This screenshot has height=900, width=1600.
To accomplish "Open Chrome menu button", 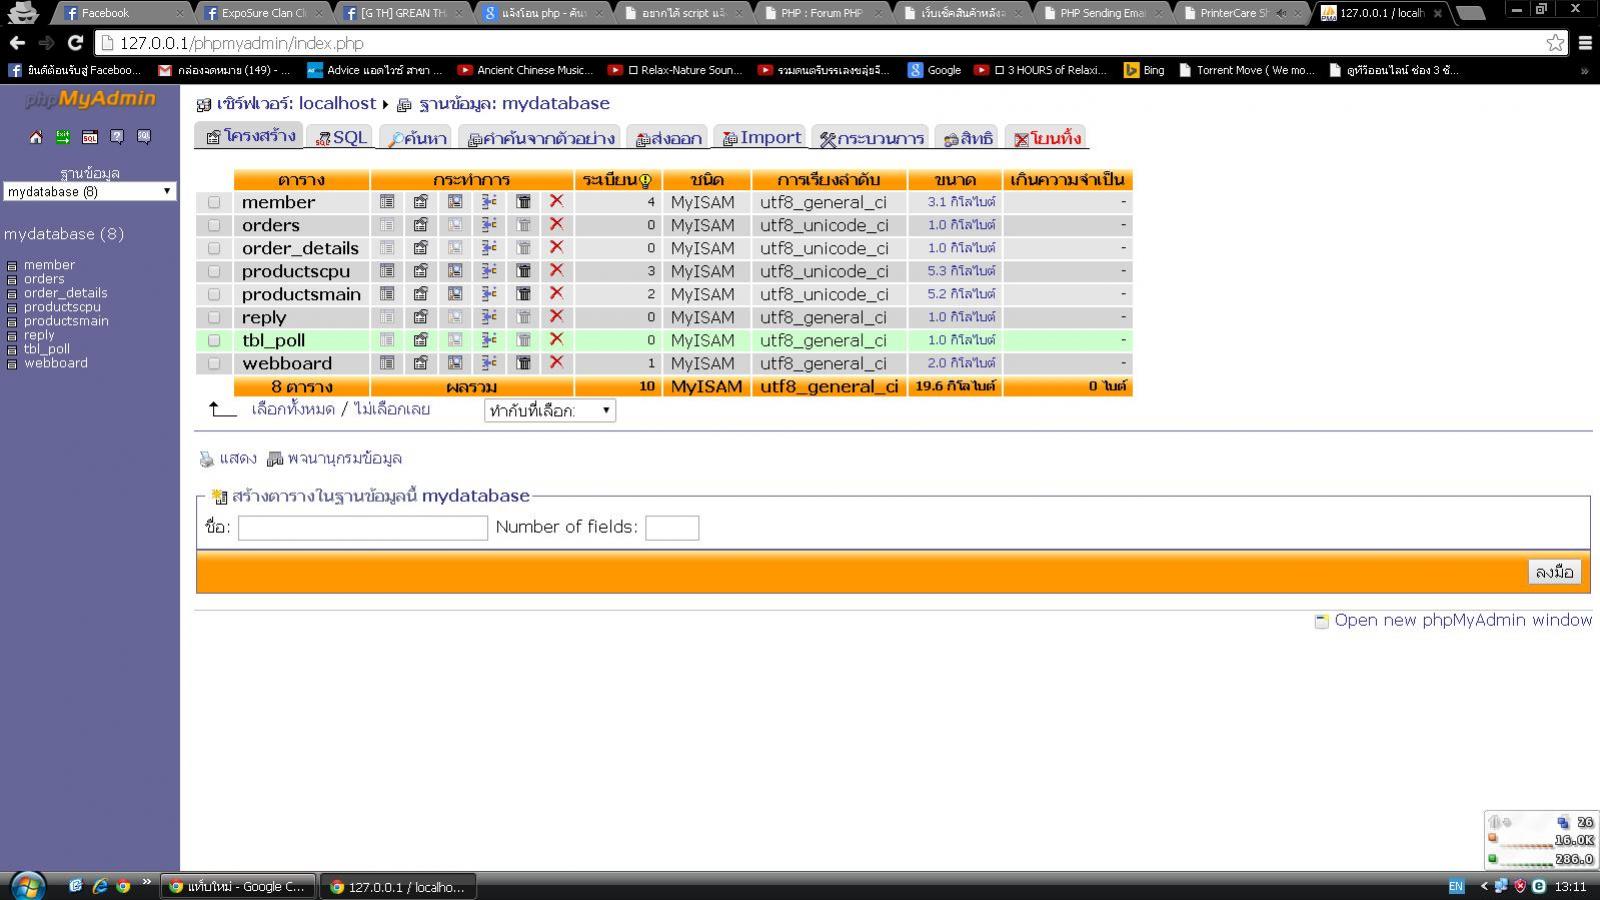I will point(1585,43).
